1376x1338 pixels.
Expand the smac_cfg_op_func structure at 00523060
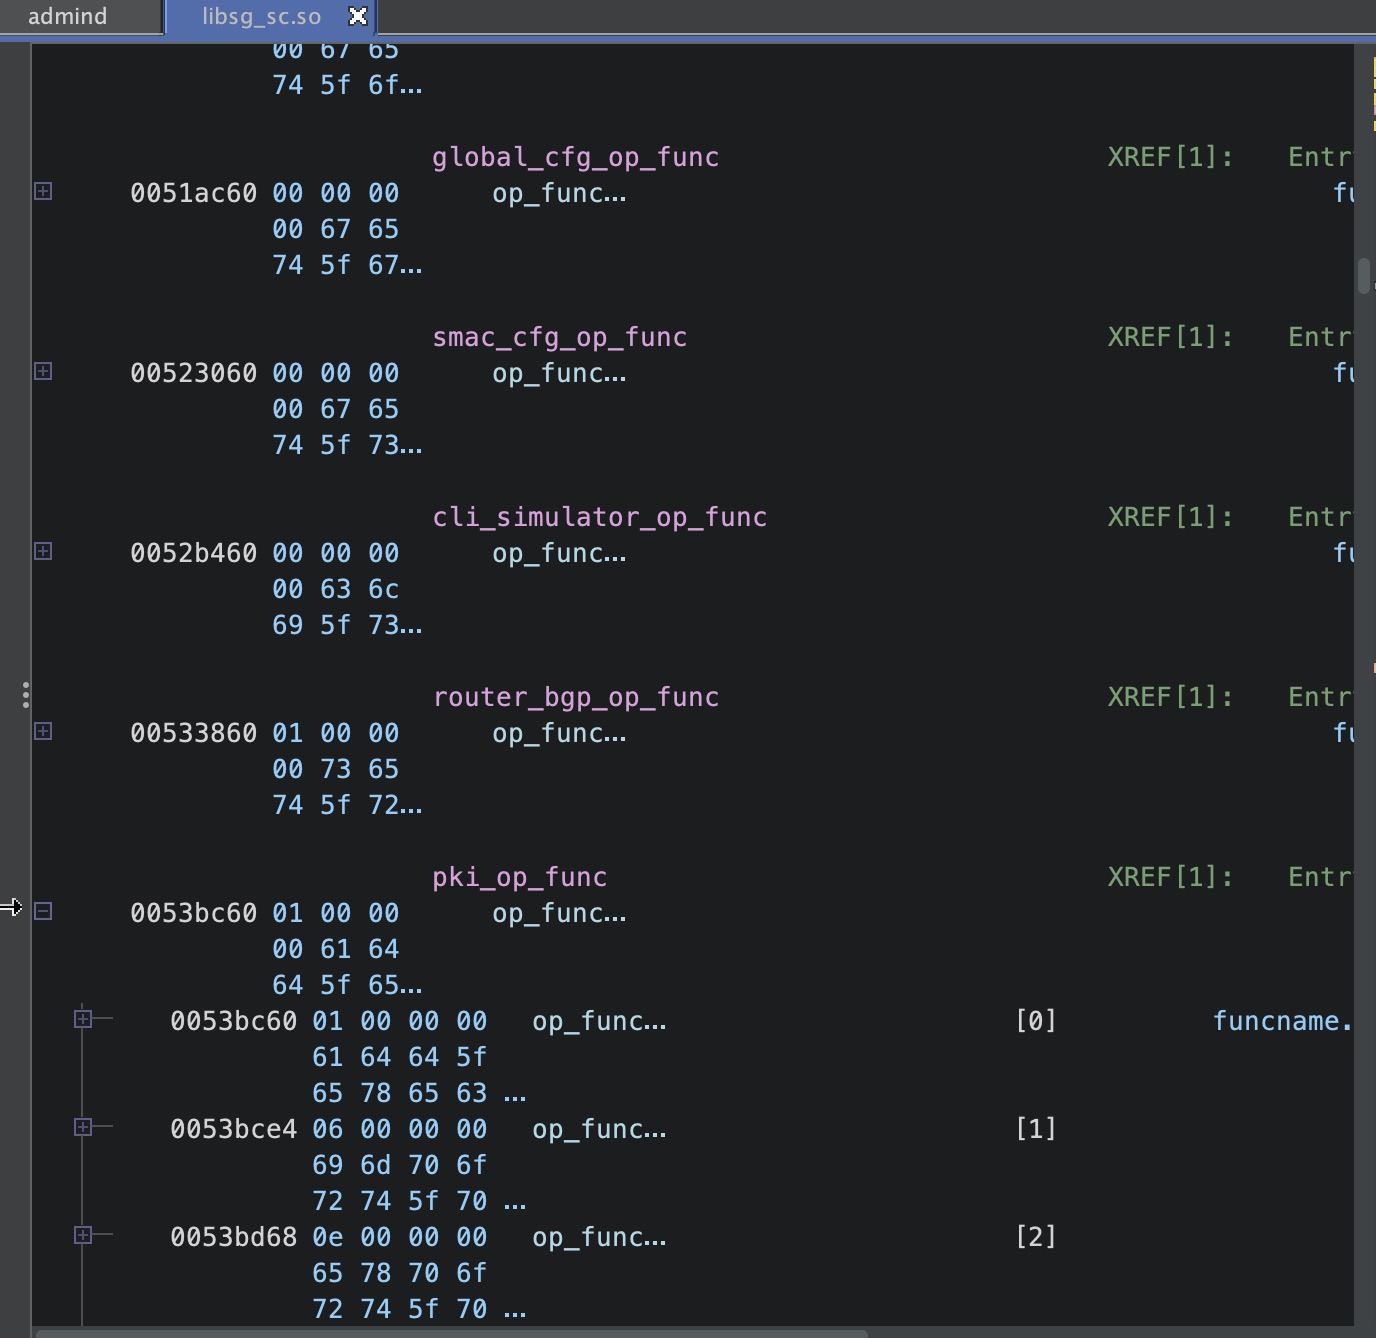click(x=43, y=371)
